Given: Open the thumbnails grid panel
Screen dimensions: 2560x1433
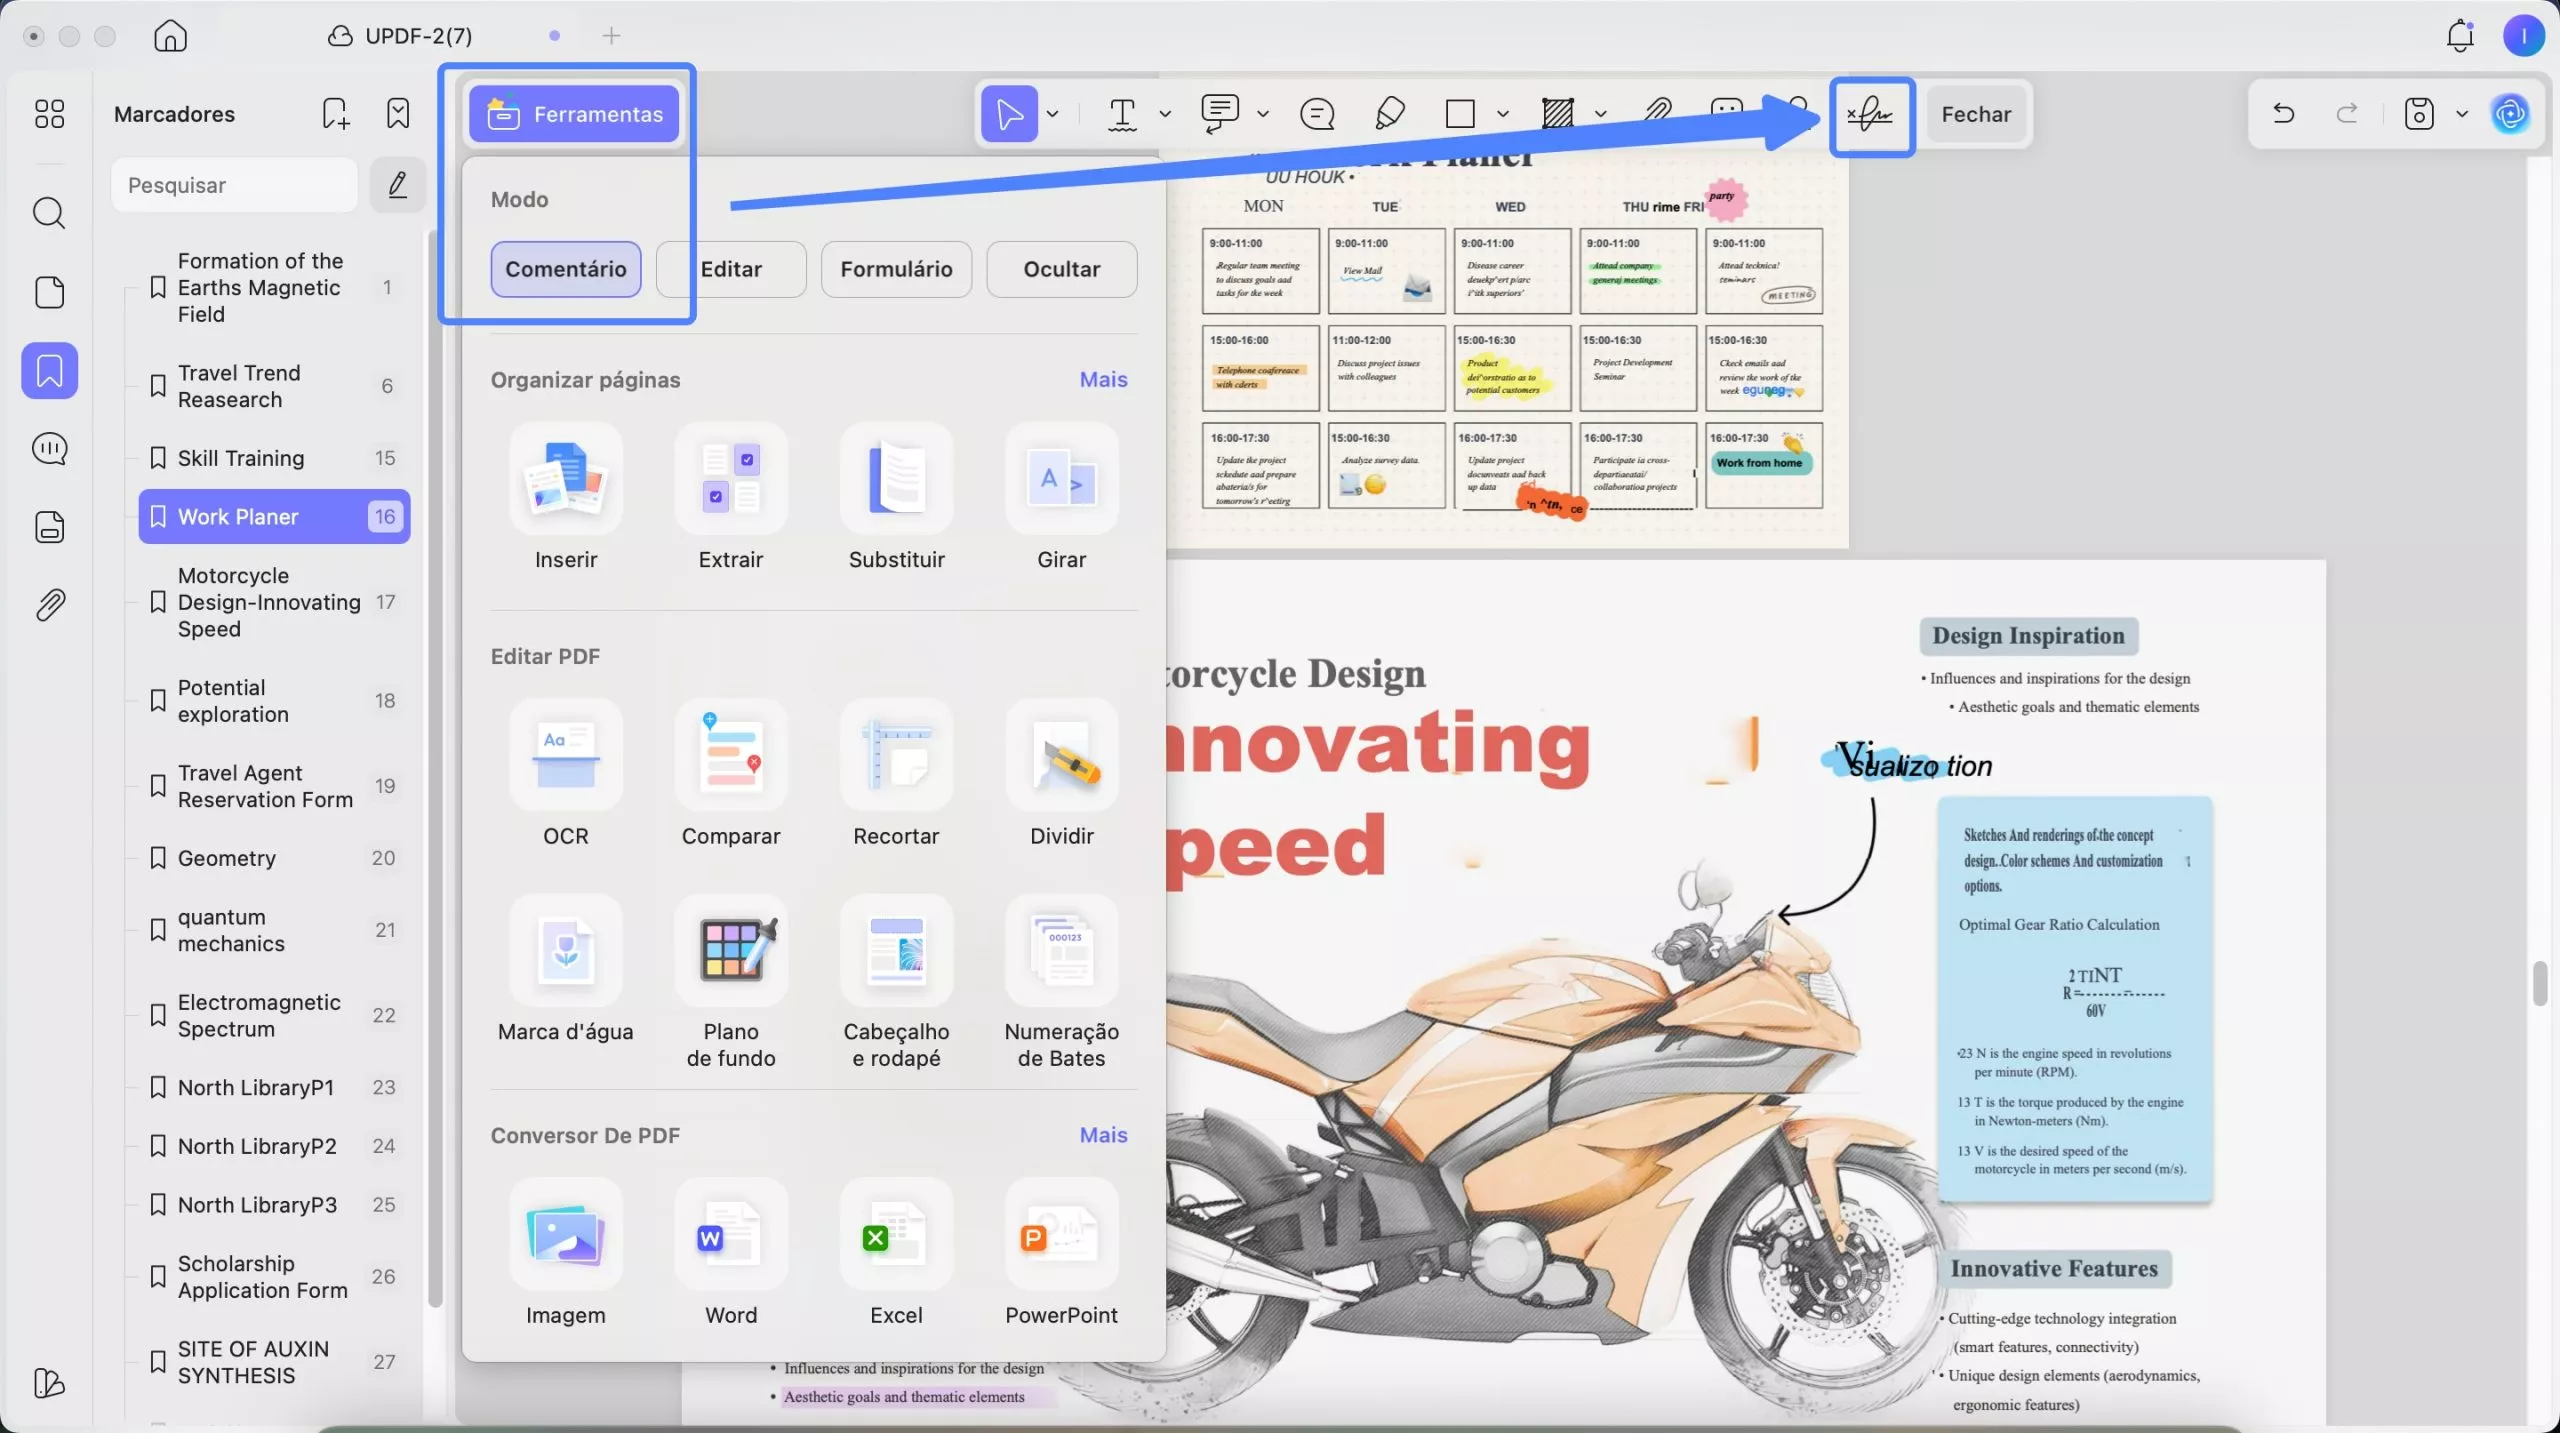Looking at the screenshot, I should pyautogui.click(x=49, y=114).
